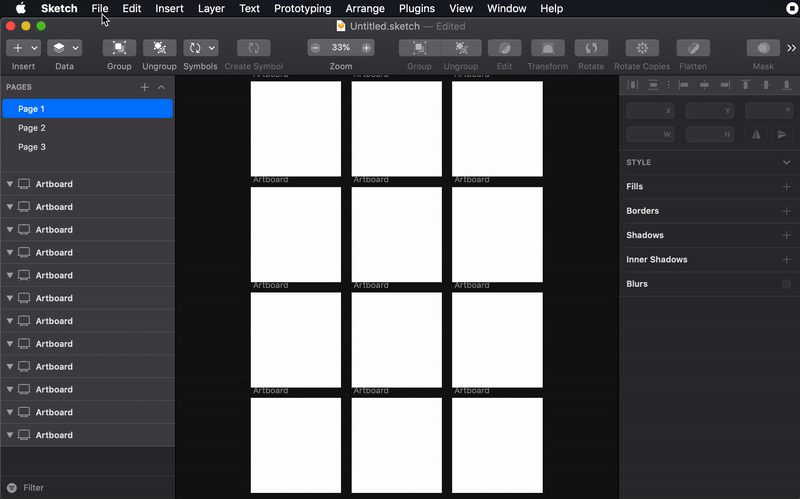Add a new Fills entry
The width and height of the screenshot is (800, 499).
(786, 187)
